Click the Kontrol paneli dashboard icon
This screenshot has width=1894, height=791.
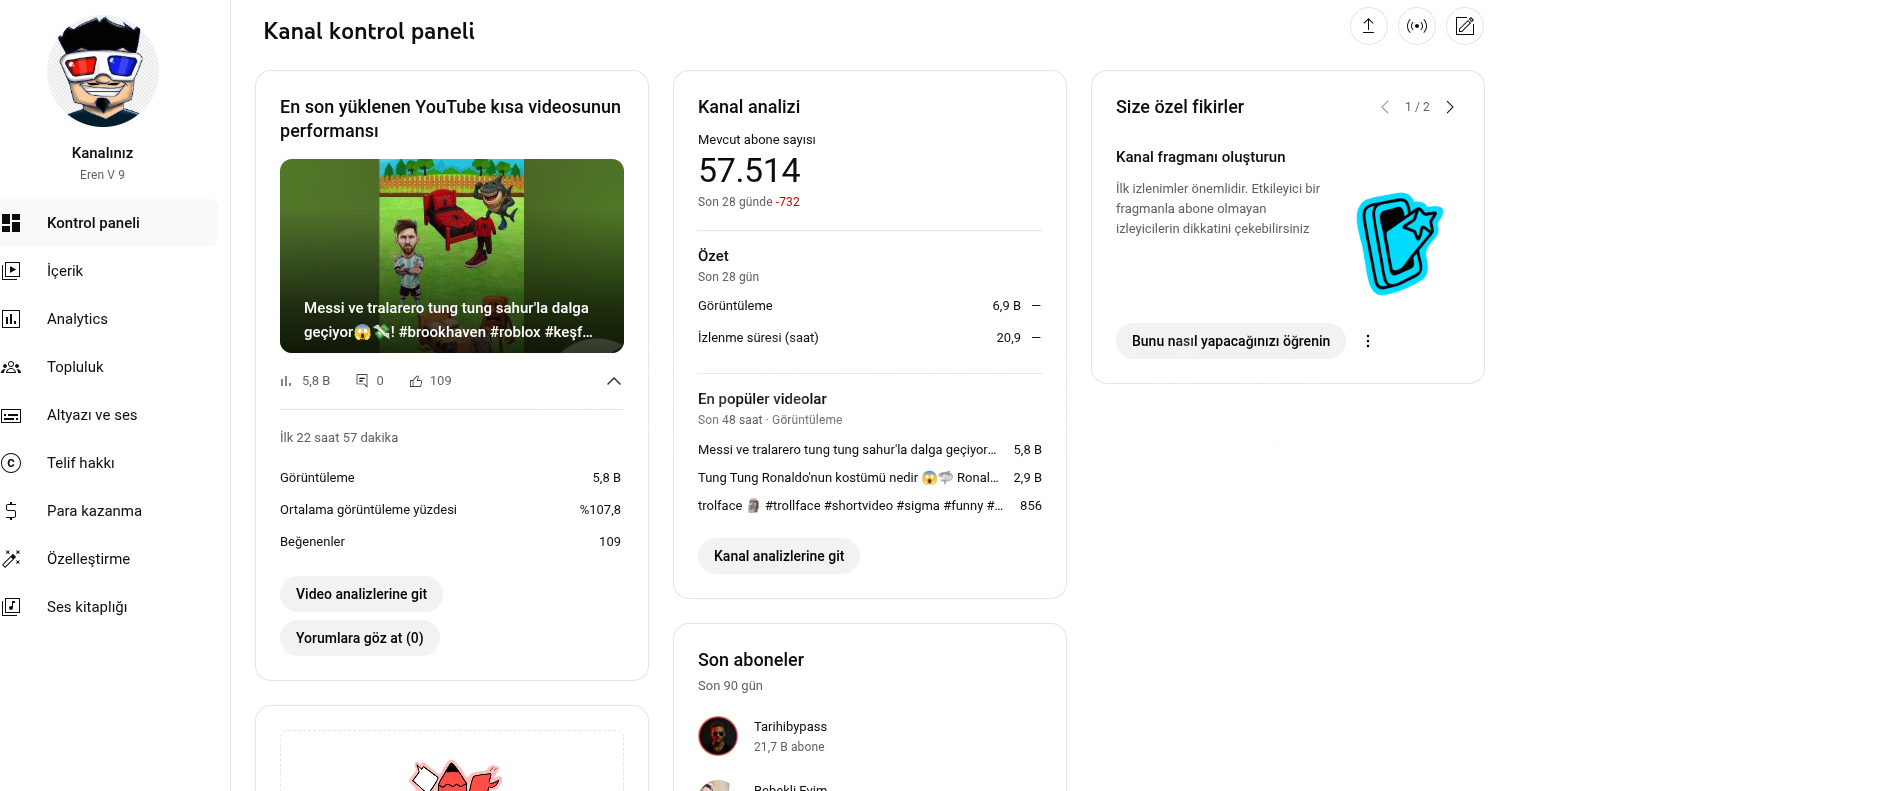(11, 223)
